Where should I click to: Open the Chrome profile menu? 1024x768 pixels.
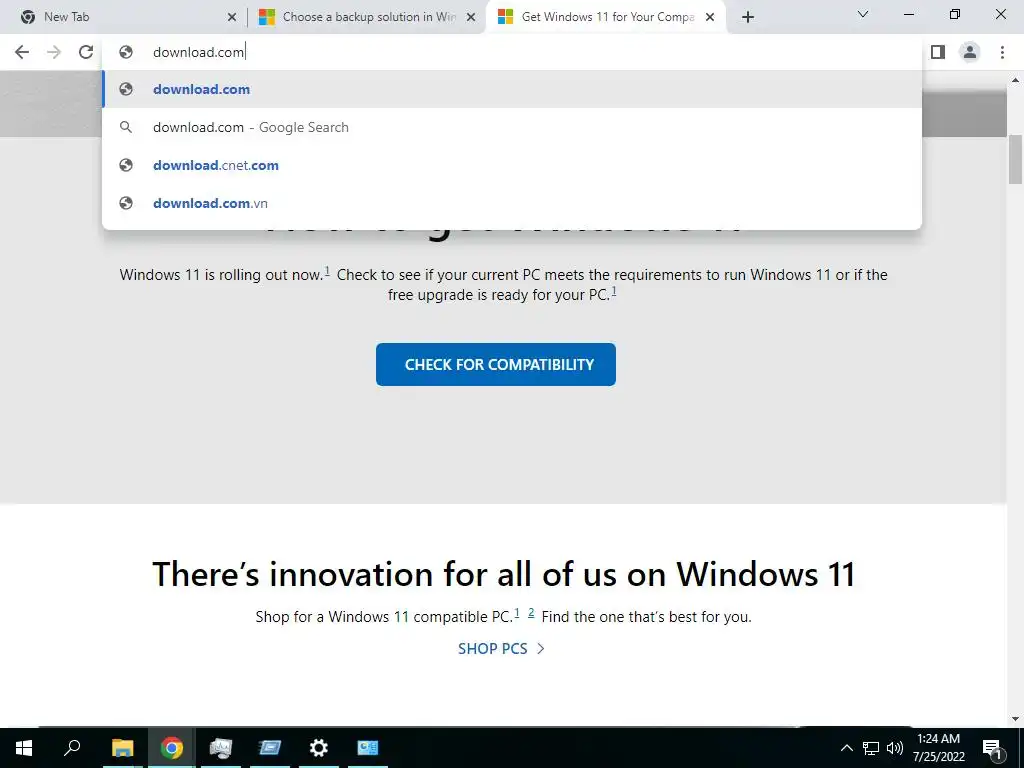(x=970, y=52)
